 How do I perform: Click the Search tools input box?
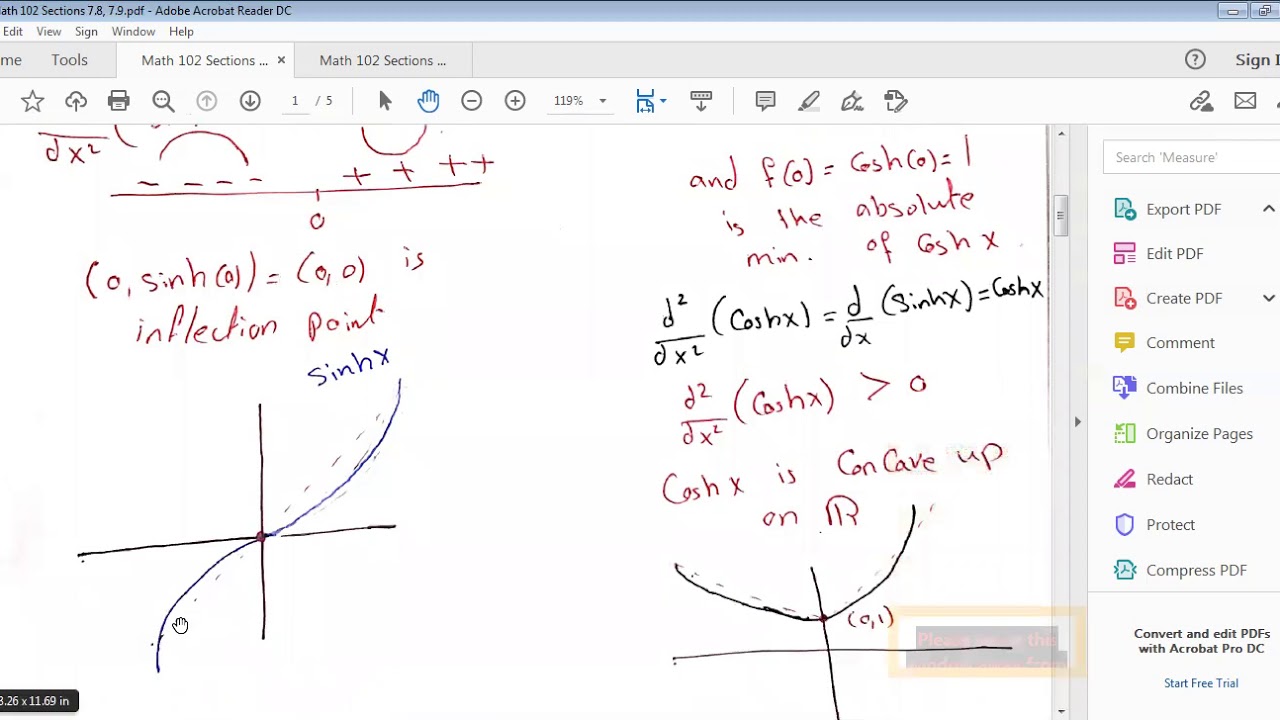[1191, 157]
